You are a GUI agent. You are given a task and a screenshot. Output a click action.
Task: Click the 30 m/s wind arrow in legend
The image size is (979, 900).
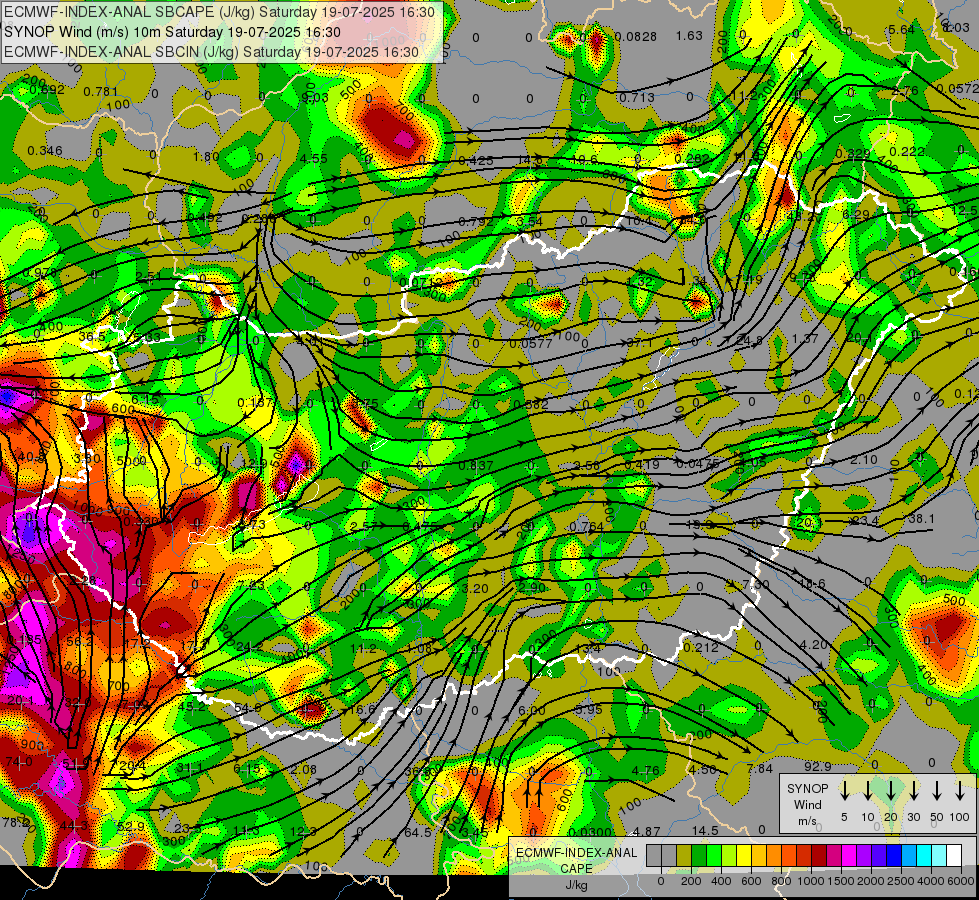coord(913,790)
